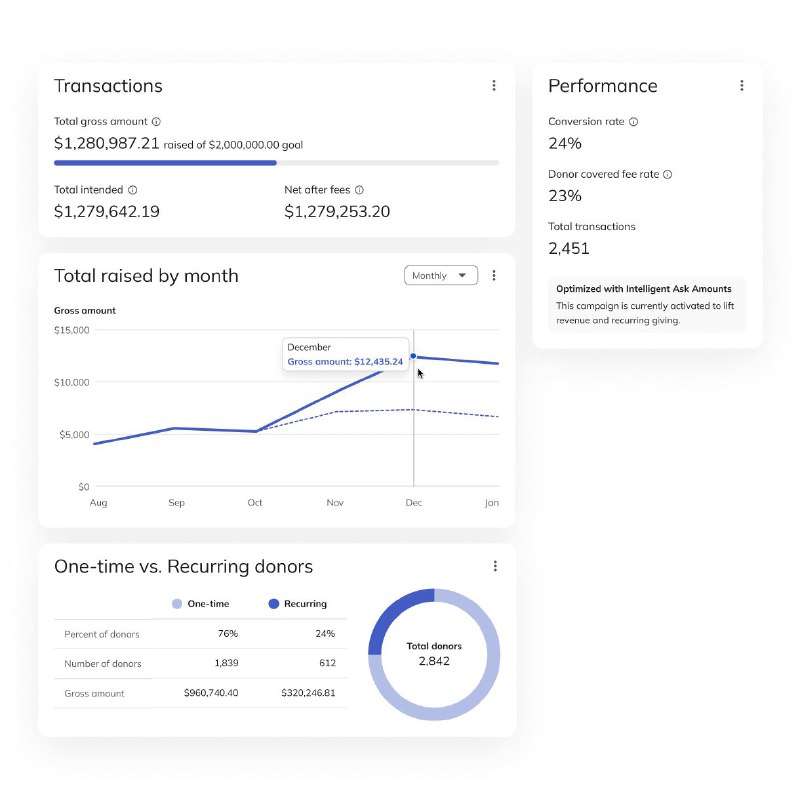Image resolution: width=800 pixels, height=800 pixels.
Task: Open One-time vs. Recurring donors menu
Action: [494, 566]
